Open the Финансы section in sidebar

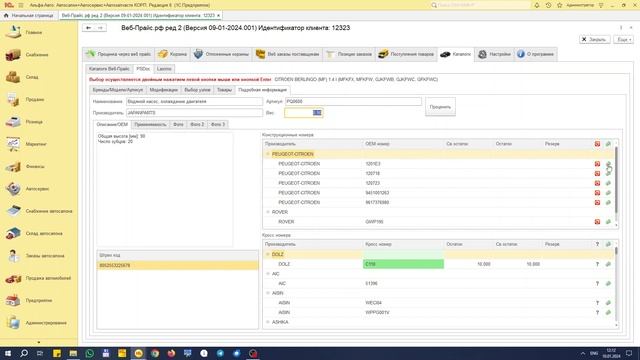click(35, 167)
